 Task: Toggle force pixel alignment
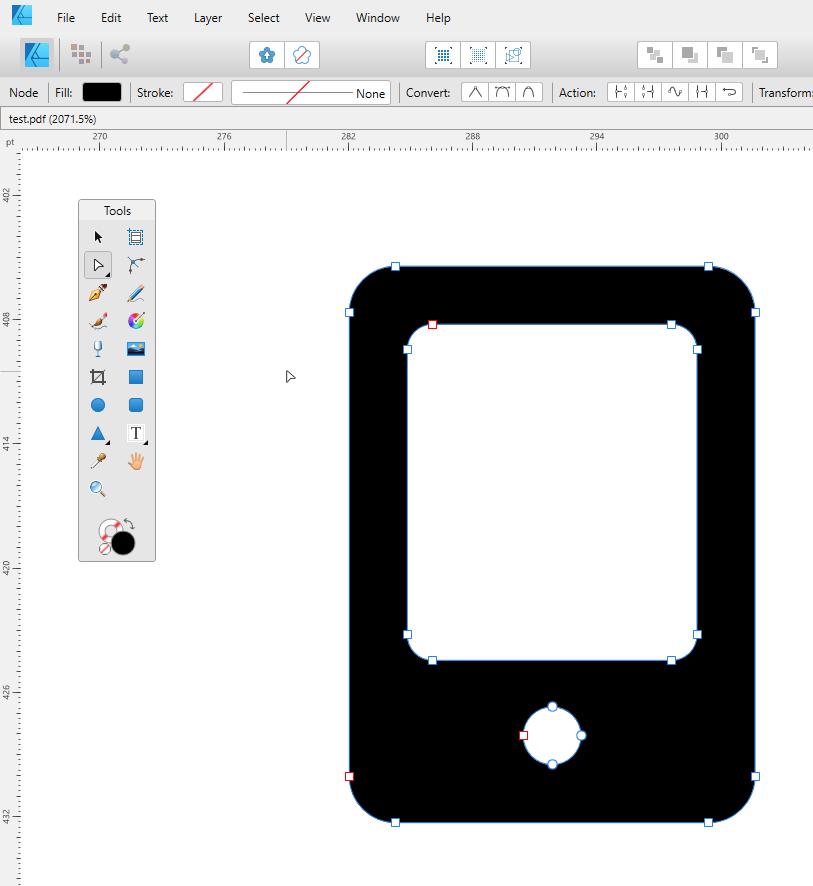pos(443,55)
